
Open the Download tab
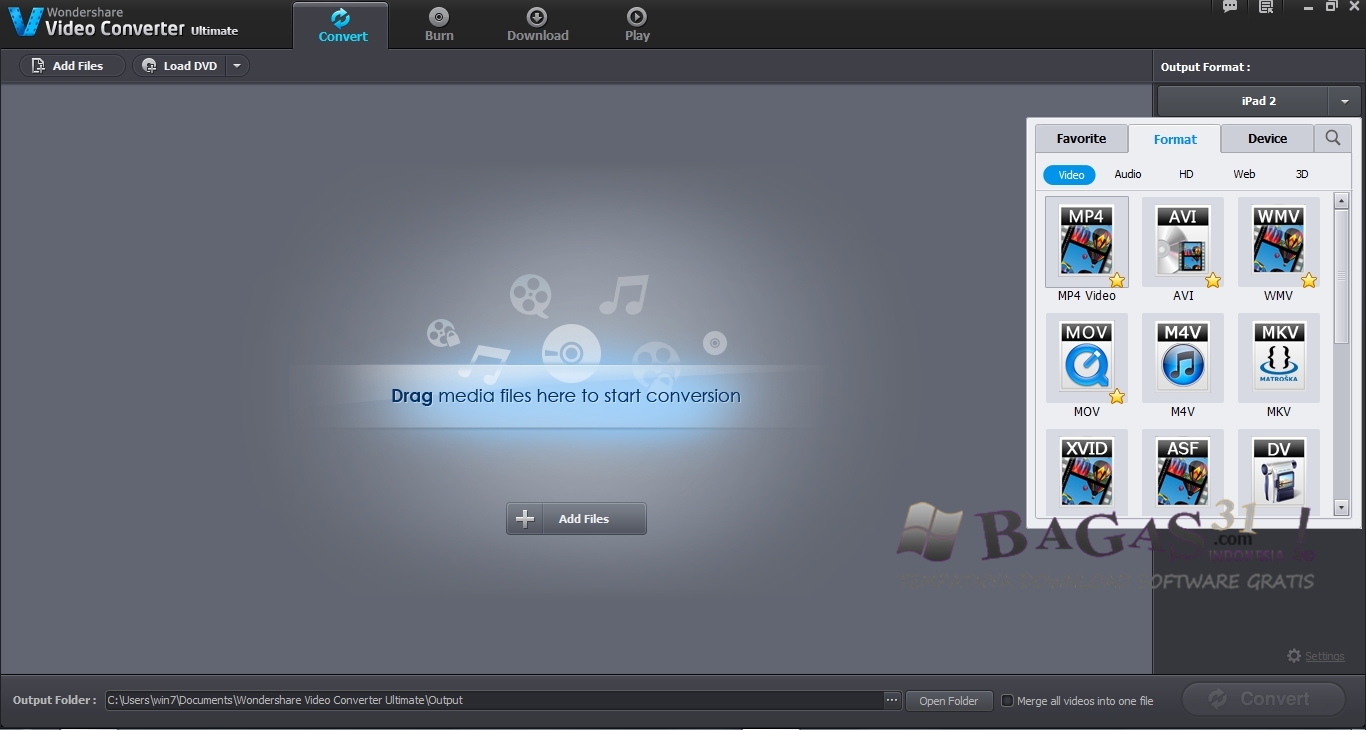[537, 25]
